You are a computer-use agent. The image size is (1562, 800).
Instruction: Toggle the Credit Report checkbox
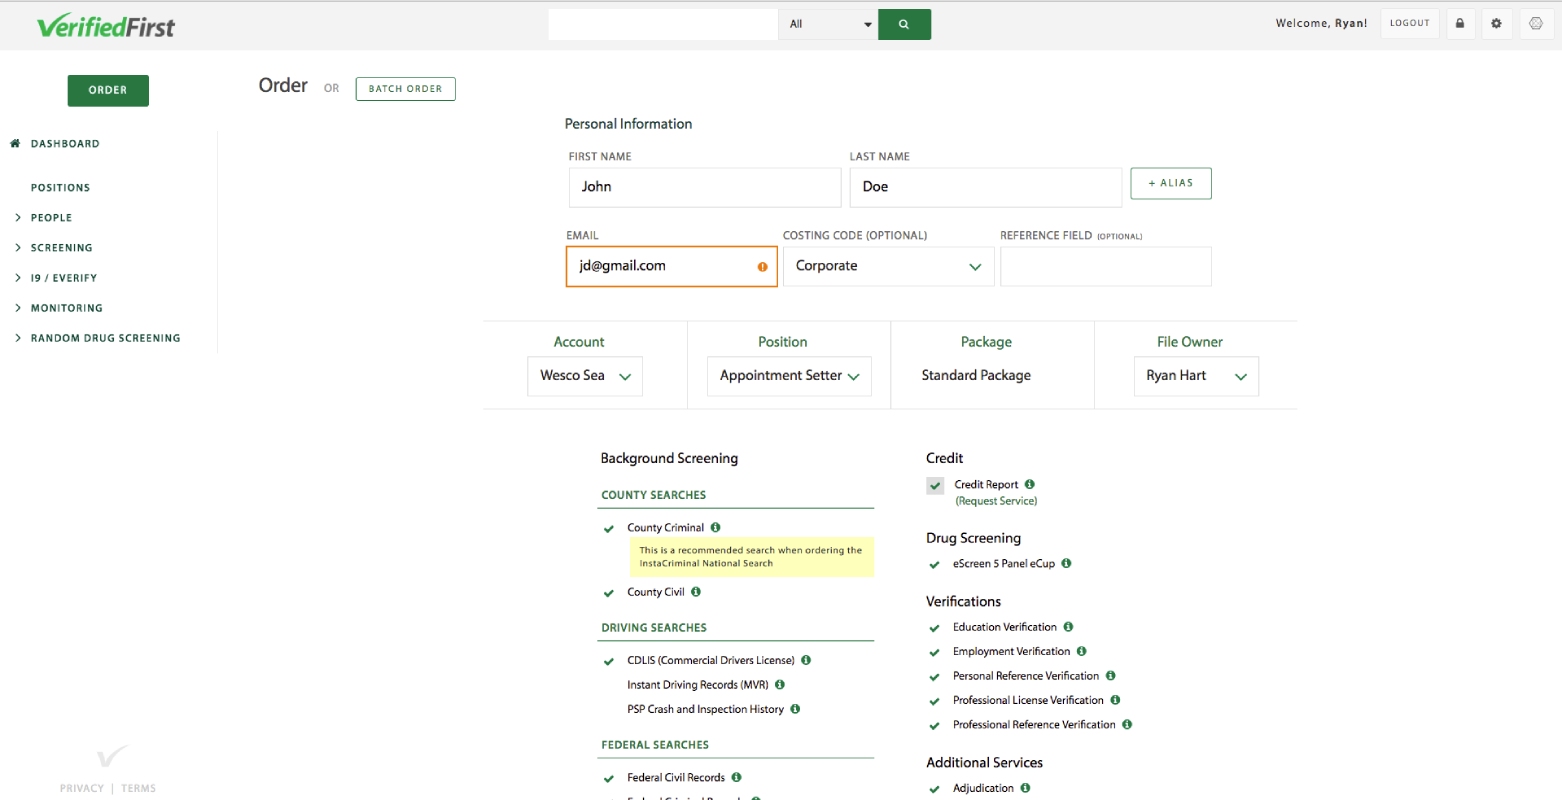pos(935,485)
